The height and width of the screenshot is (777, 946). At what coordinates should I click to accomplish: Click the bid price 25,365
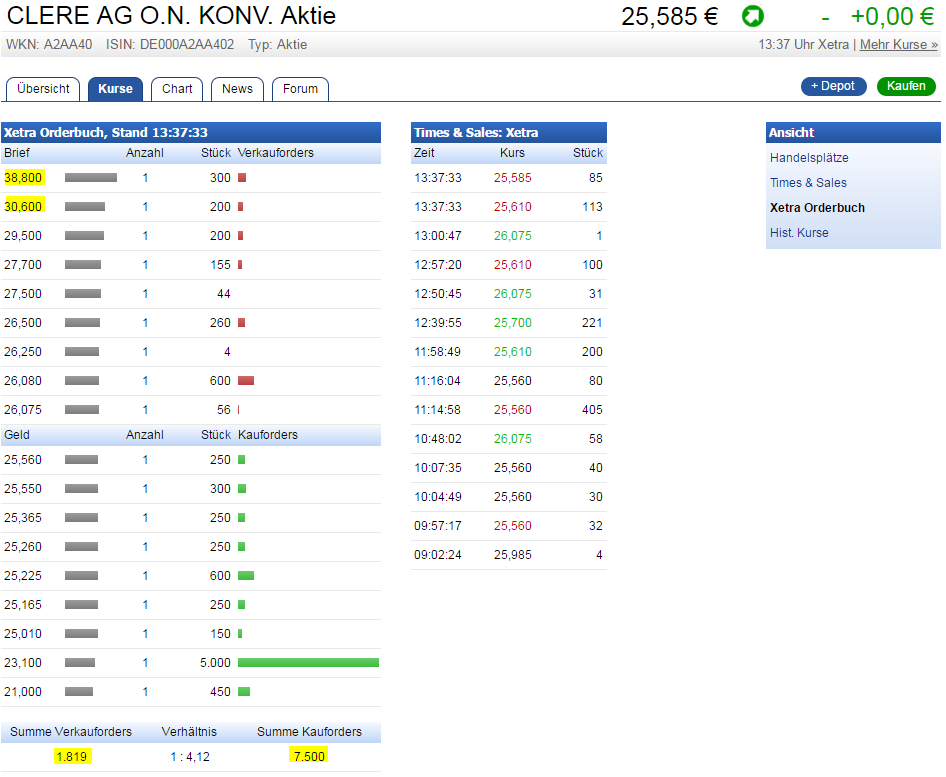(23, 518)
